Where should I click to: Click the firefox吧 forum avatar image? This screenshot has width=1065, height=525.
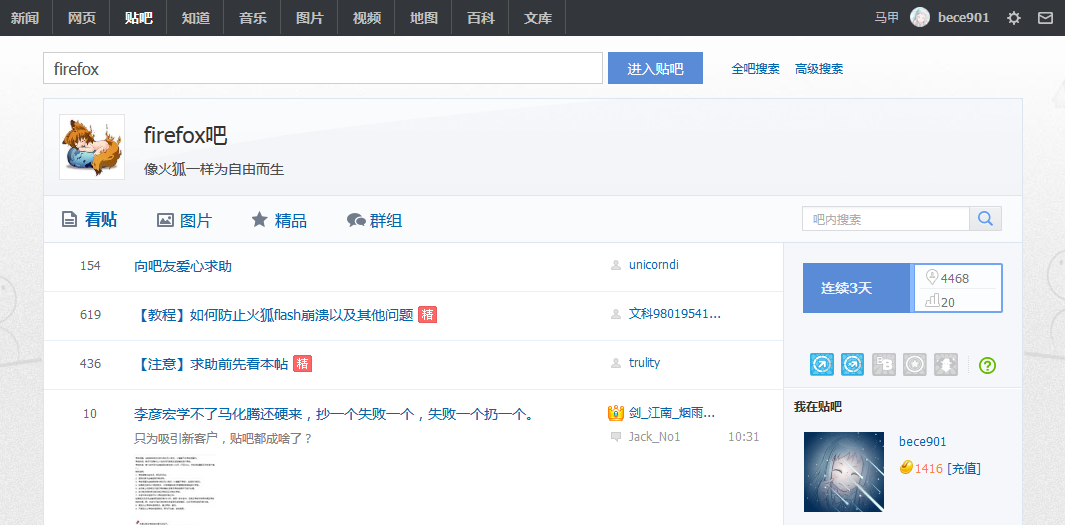92,147
